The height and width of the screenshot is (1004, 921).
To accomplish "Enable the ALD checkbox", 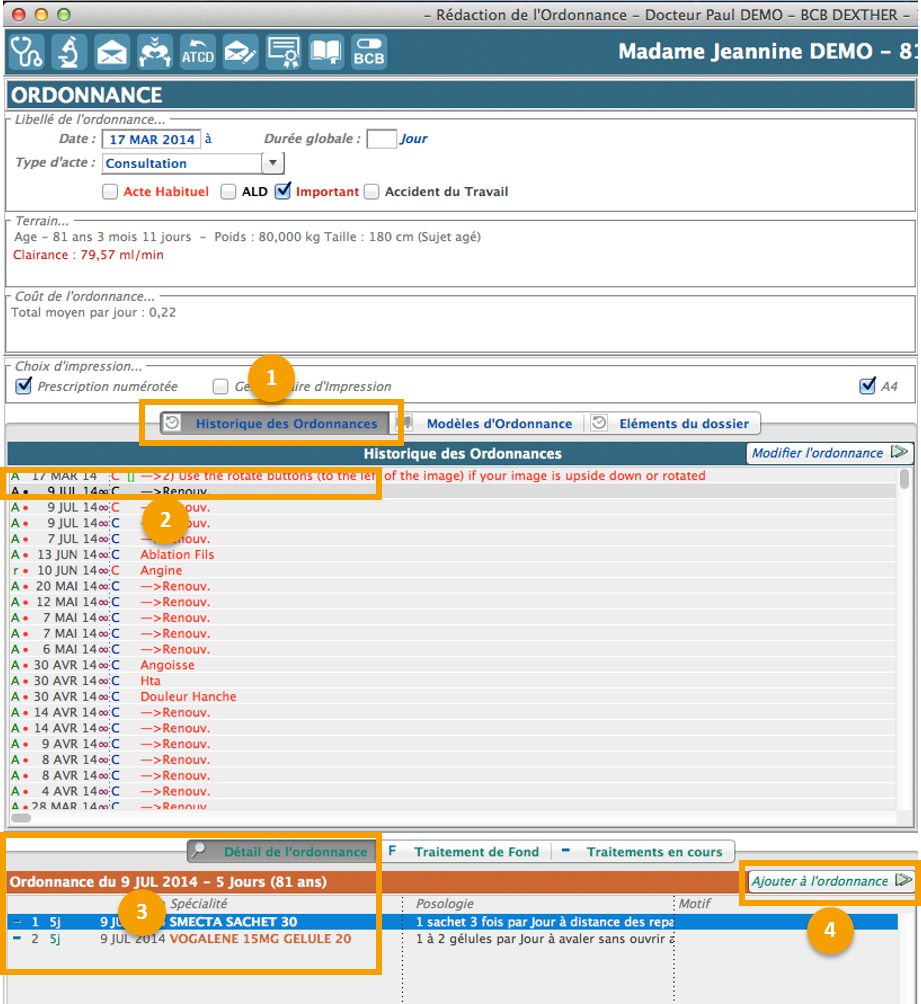I will pyautogui.click(x=229, y=191).
